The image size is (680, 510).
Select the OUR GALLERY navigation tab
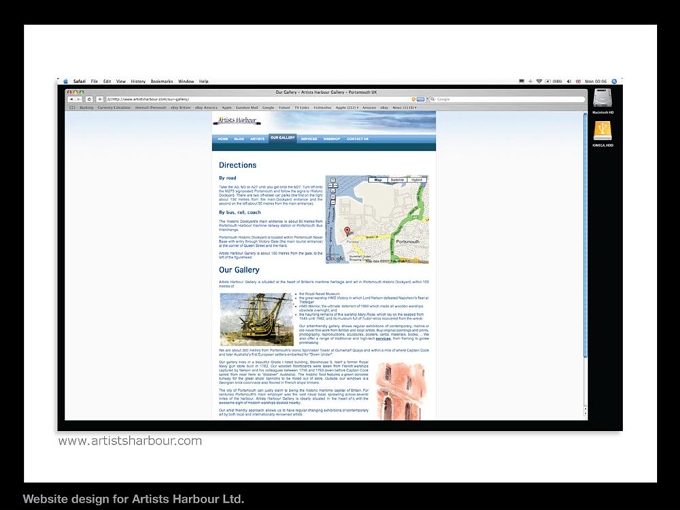pyautogui.click(x=283, y=138)
